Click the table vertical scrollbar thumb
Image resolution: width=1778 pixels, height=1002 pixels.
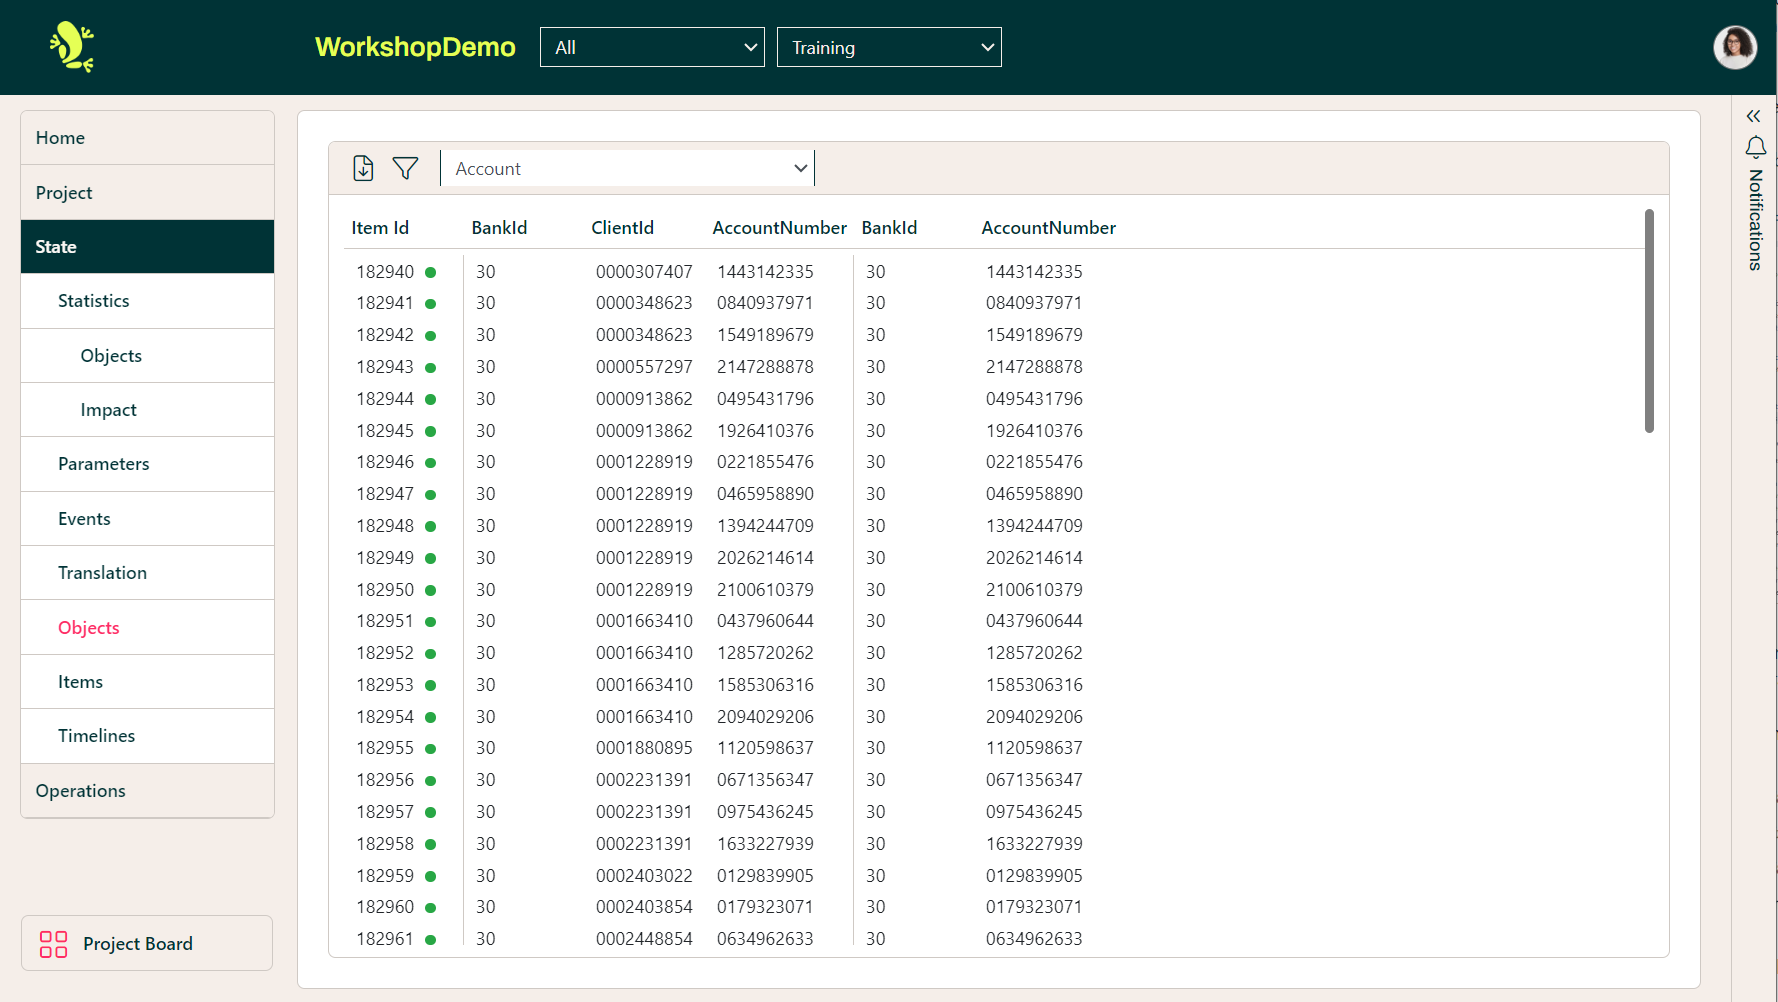(x=1649, y=320)
